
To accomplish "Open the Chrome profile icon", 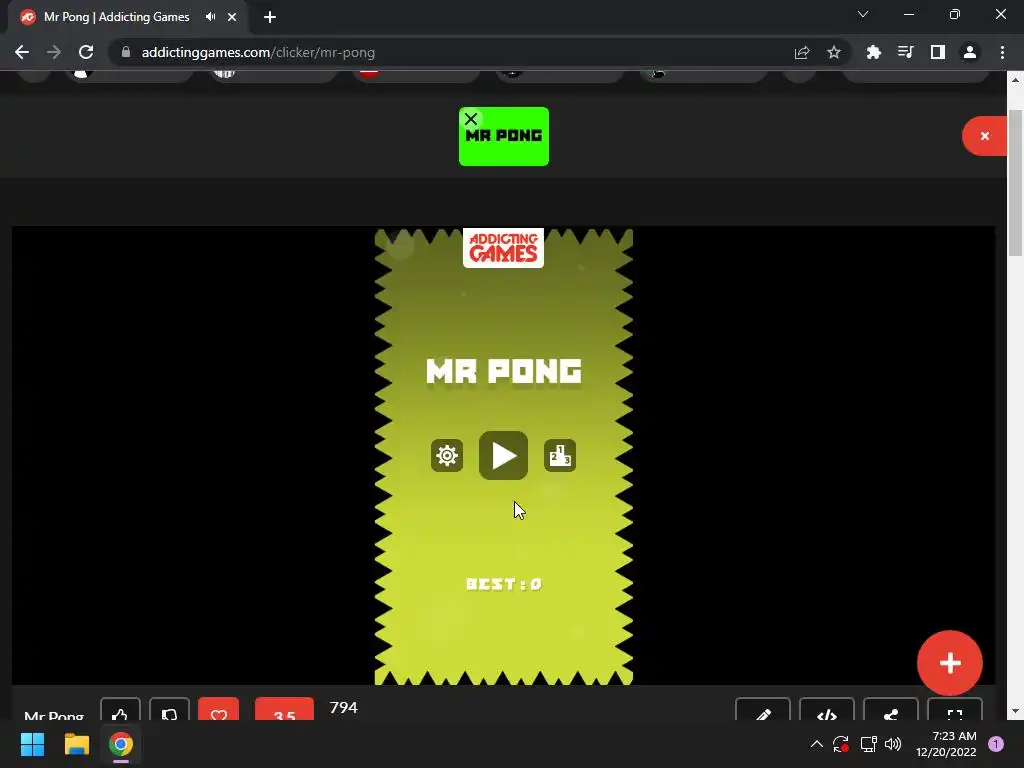I will pyautogui.click(x=970, y=52).
